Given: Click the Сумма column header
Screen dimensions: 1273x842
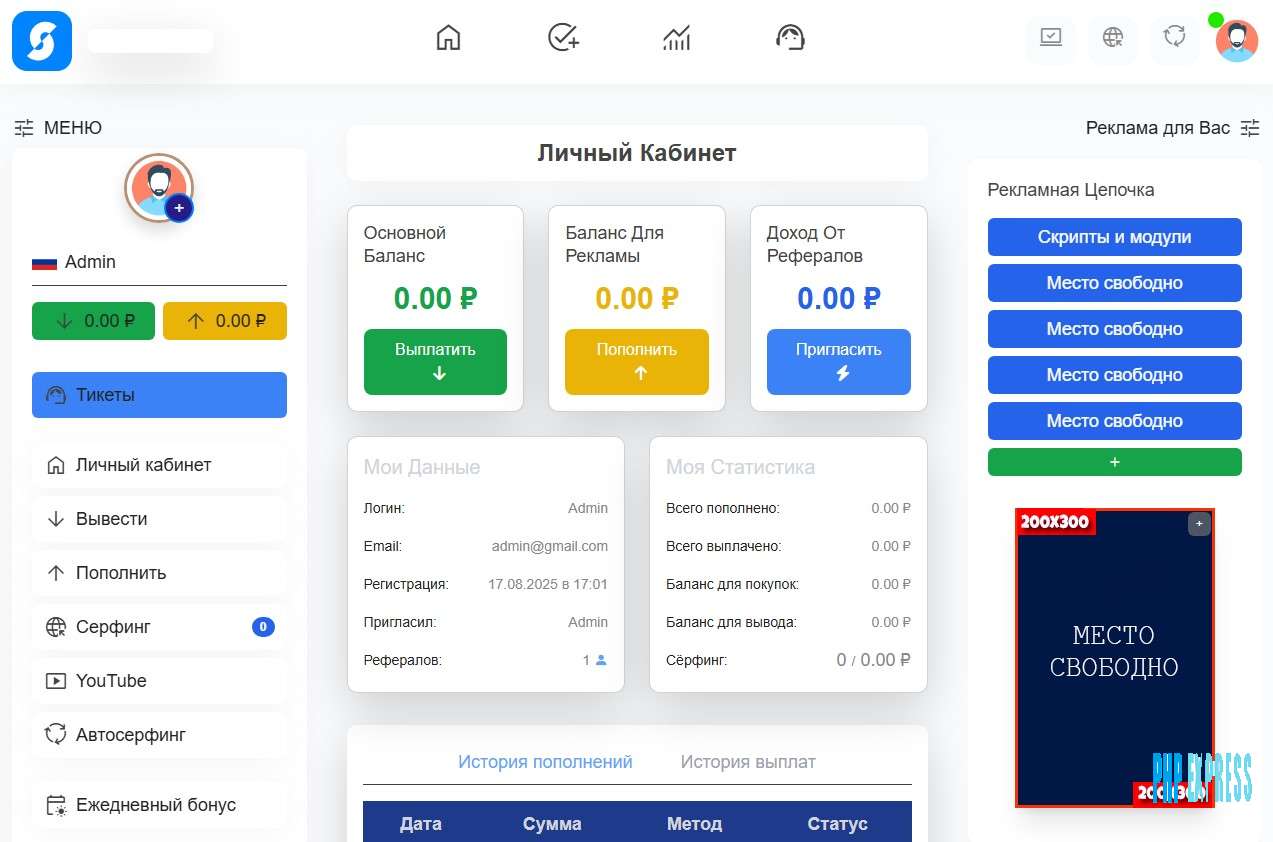Looking at the screenshot, I should 552,824.
